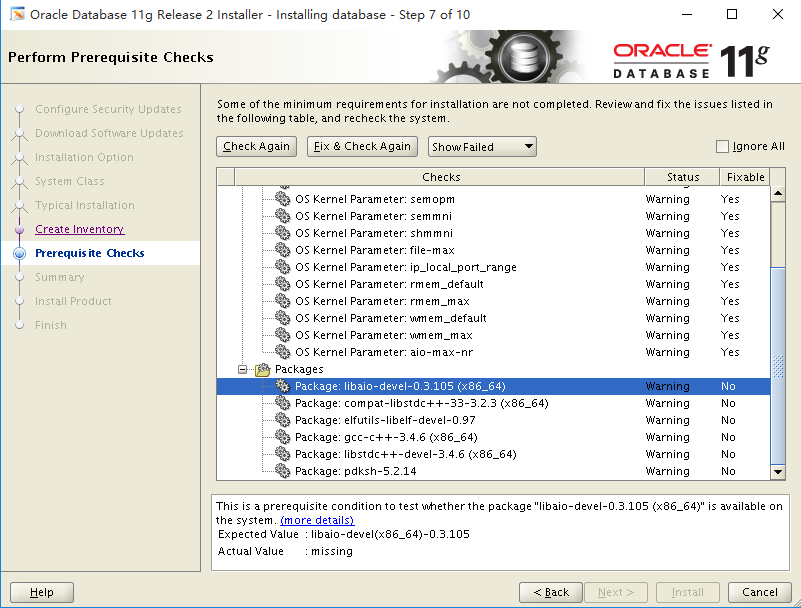The width and height of the screenshot is (801, 608).
Task: Click the Installation Option step in sidebar
Action: pyautogui.click(x=84, y=157)
